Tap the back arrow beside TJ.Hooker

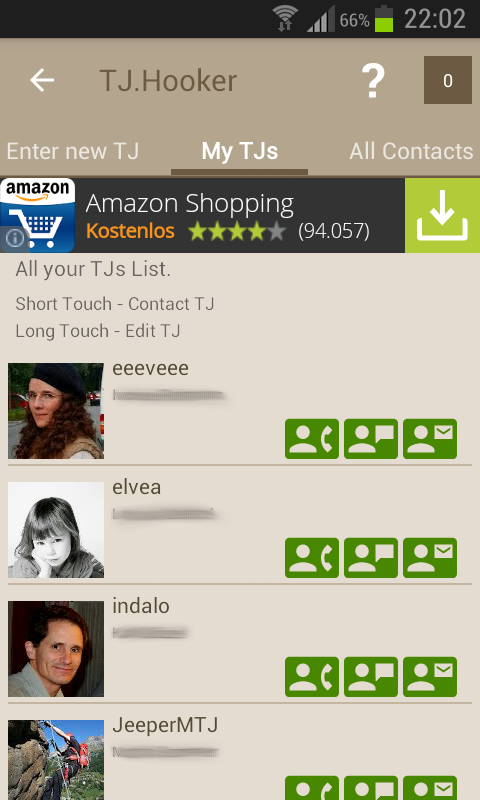tap(42, 81)
